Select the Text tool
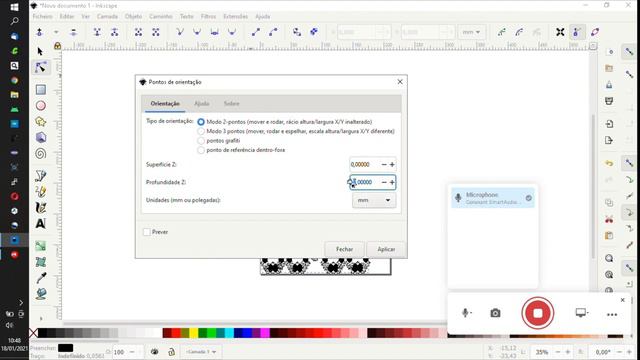This screenshot has width=640, height=360. pos(40,223)
